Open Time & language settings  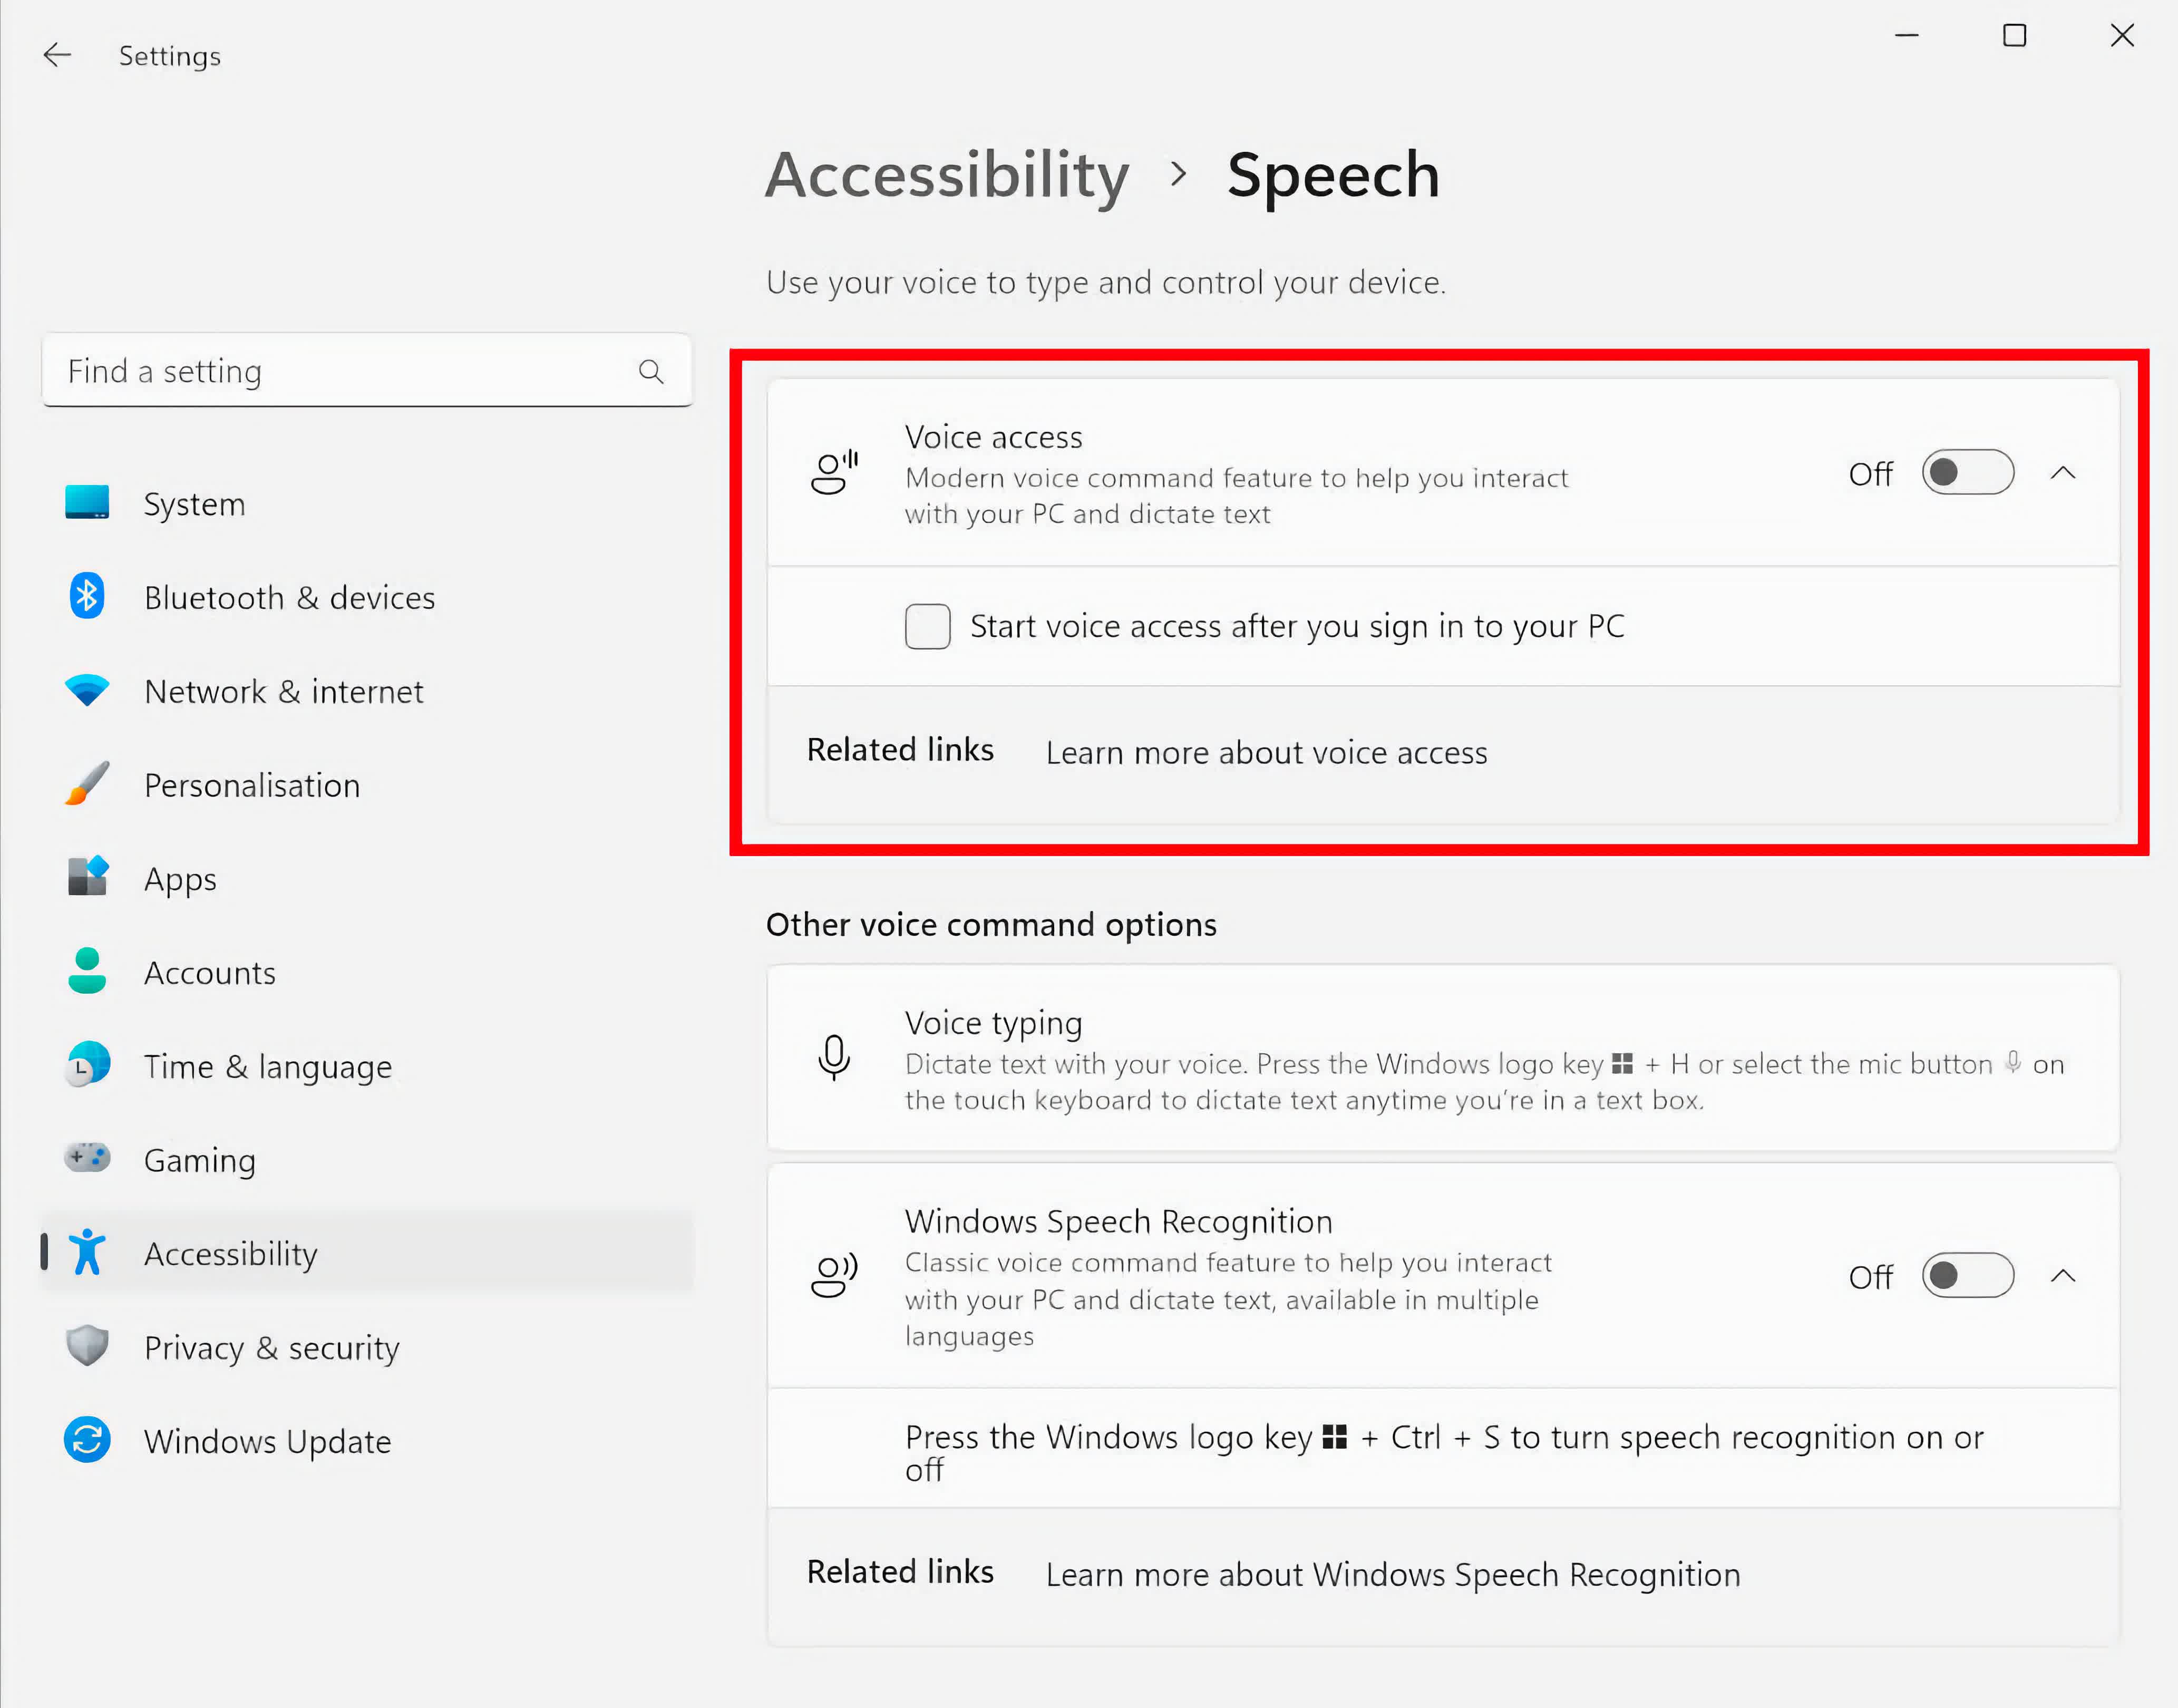[267, 1067]
